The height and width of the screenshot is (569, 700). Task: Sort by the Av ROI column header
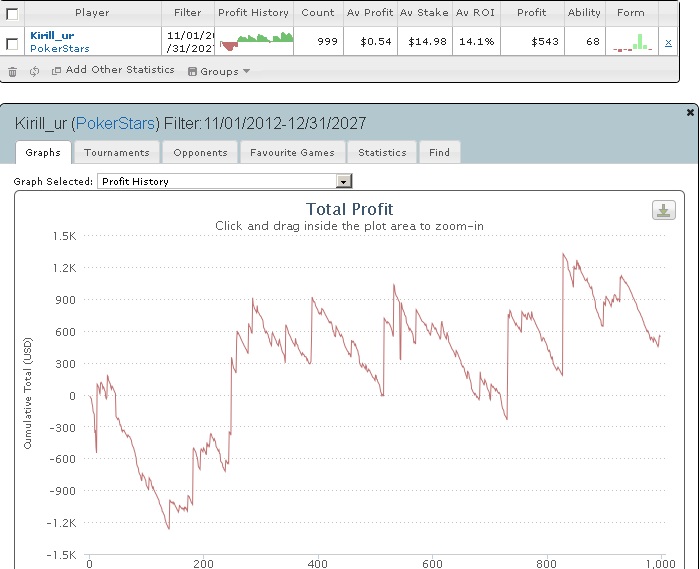475,12
